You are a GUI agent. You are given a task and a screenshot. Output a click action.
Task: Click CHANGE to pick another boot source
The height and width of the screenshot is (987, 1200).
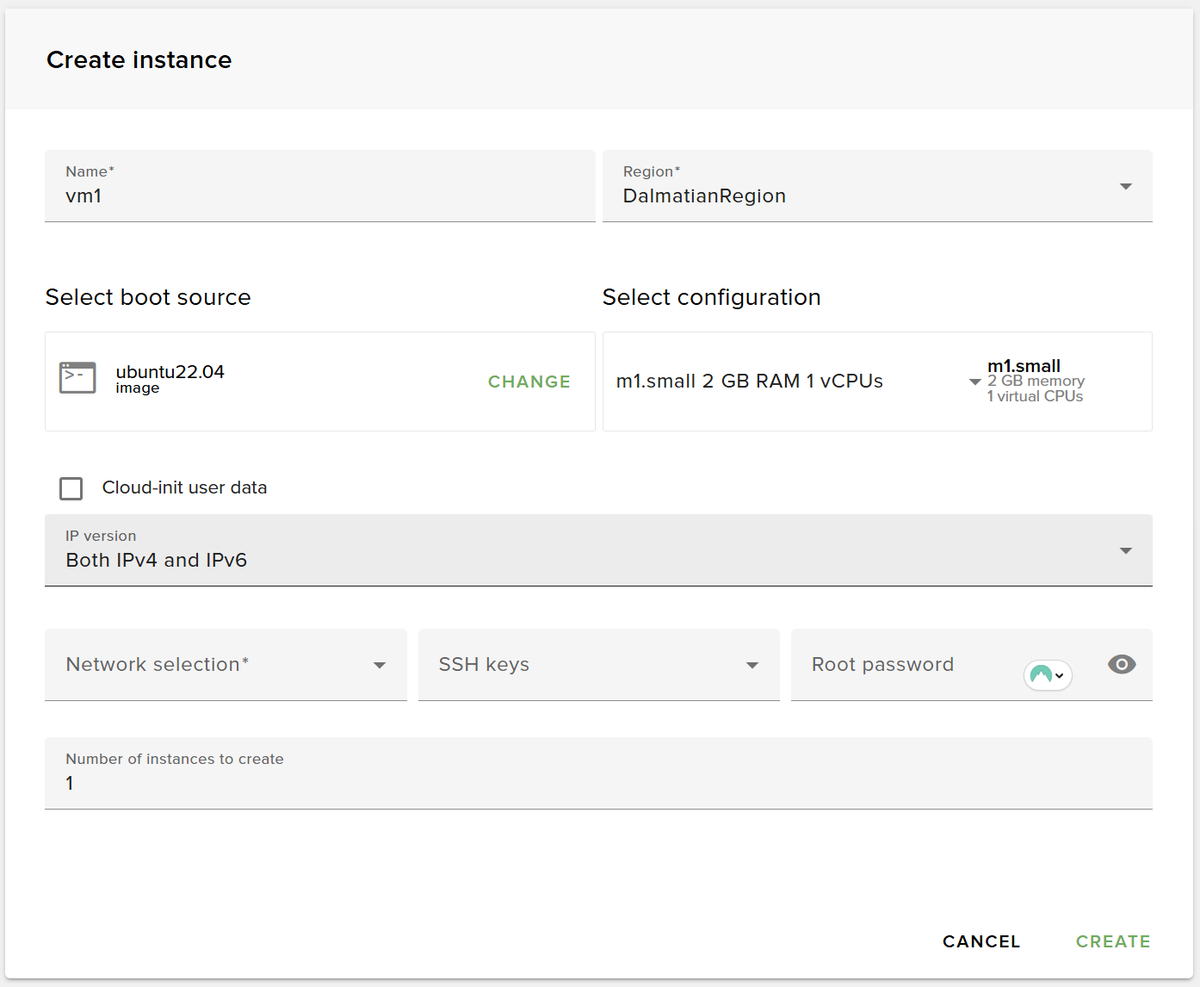tap(529, 382)
